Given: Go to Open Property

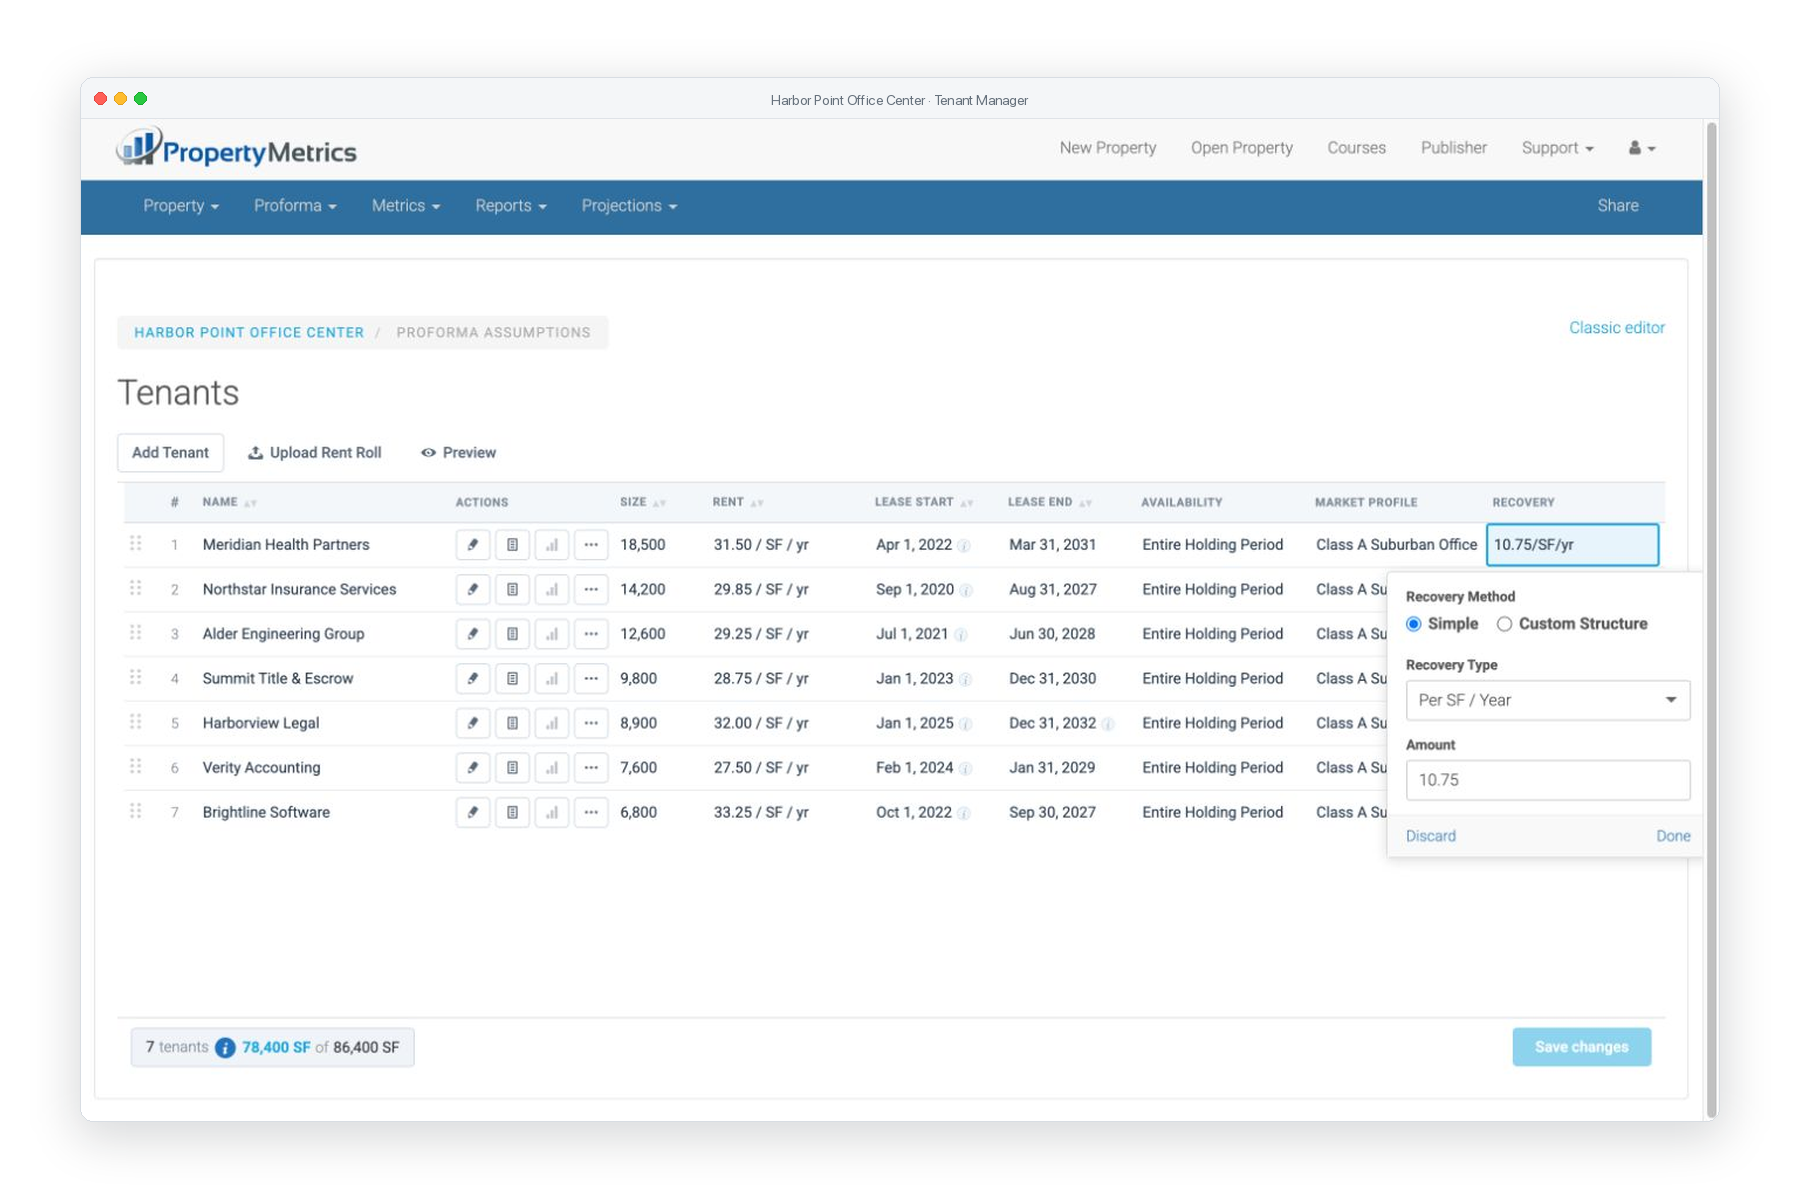Looking at the screenshot, I should [x=1242, y=148].
